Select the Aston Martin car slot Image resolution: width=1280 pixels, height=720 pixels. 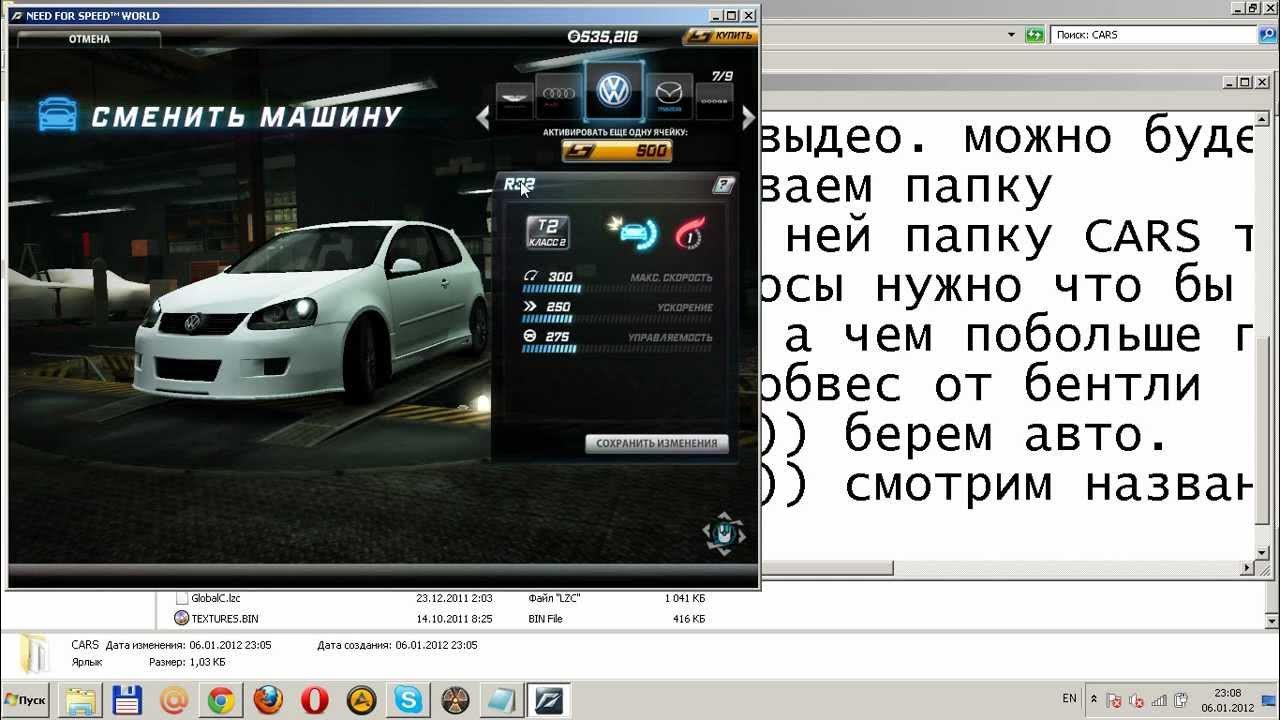[x=514, y=101]
